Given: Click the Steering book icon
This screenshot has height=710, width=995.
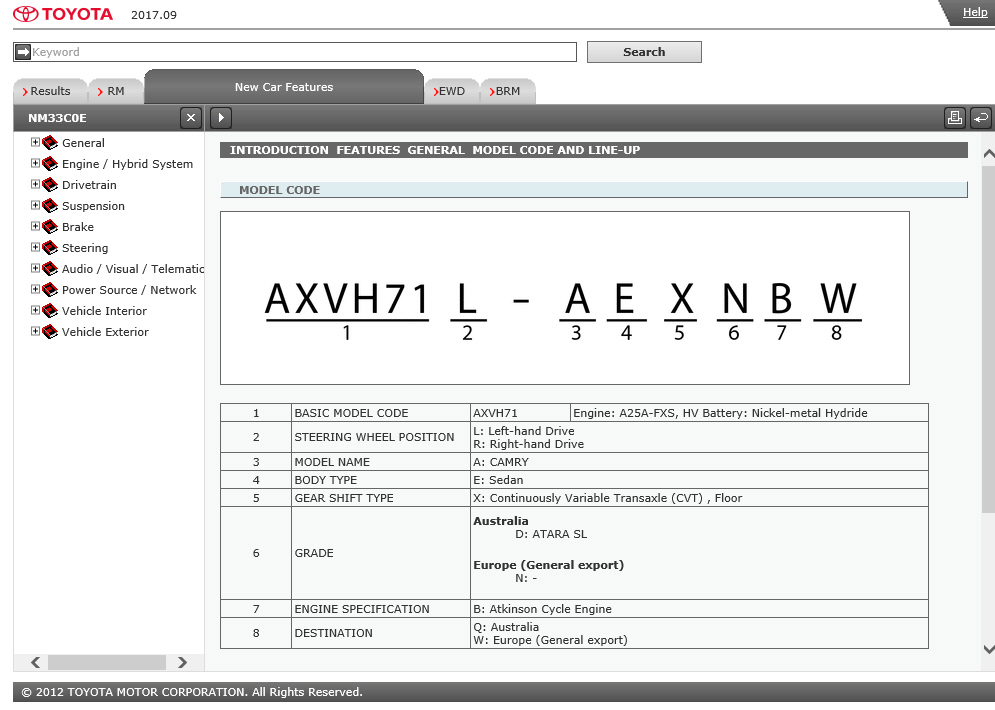Looking at the screenshot, I should coord(50,247).
